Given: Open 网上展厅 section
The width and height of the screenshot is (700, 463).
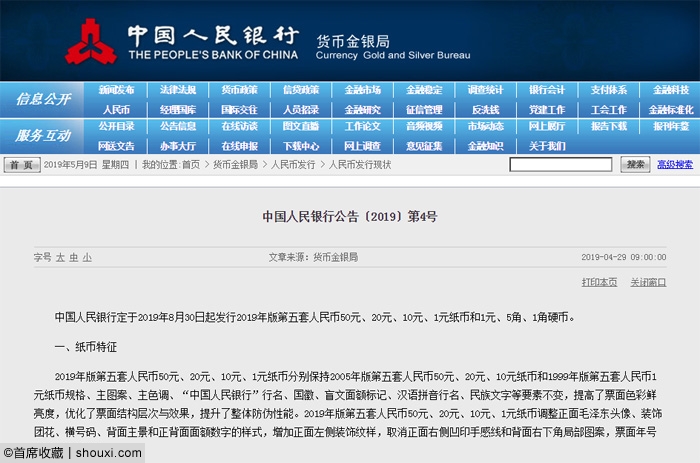Looking at the screenshot, I should click(x=547, y=126).
